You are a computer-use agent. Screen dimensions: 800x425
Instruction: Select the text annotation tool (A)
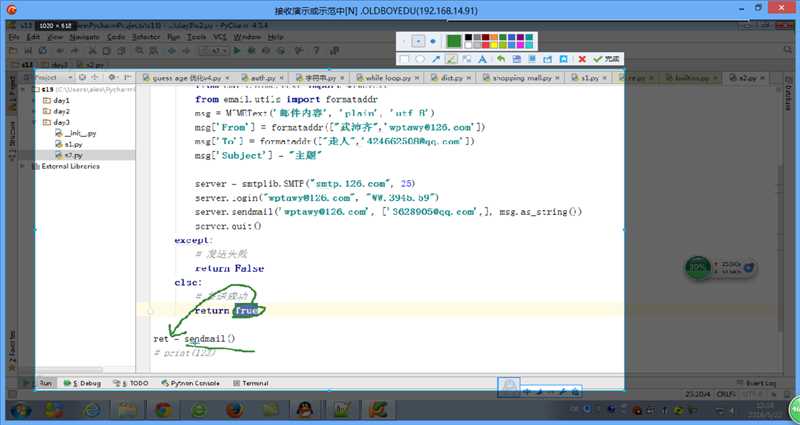pos(483,59)
